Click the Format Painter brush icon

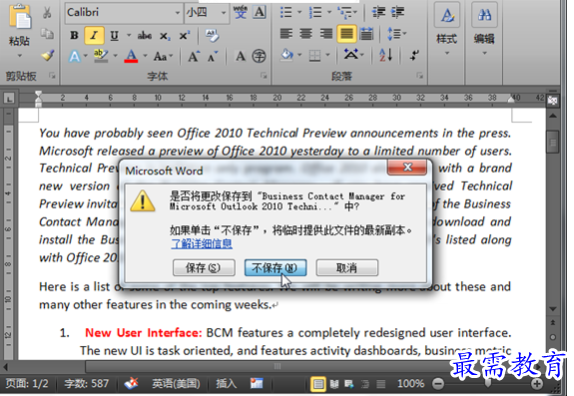tap(48, 56)
